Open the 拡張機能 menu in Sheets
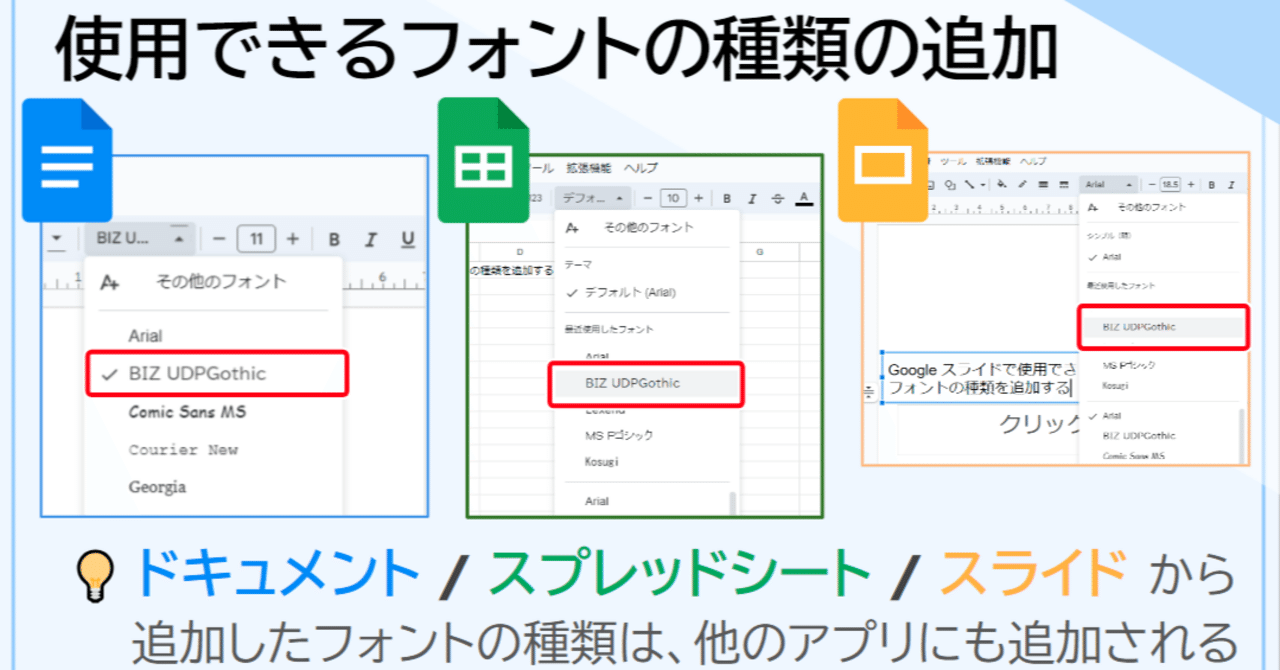Viewport: 1280px width, 670px height. (588, 167)
